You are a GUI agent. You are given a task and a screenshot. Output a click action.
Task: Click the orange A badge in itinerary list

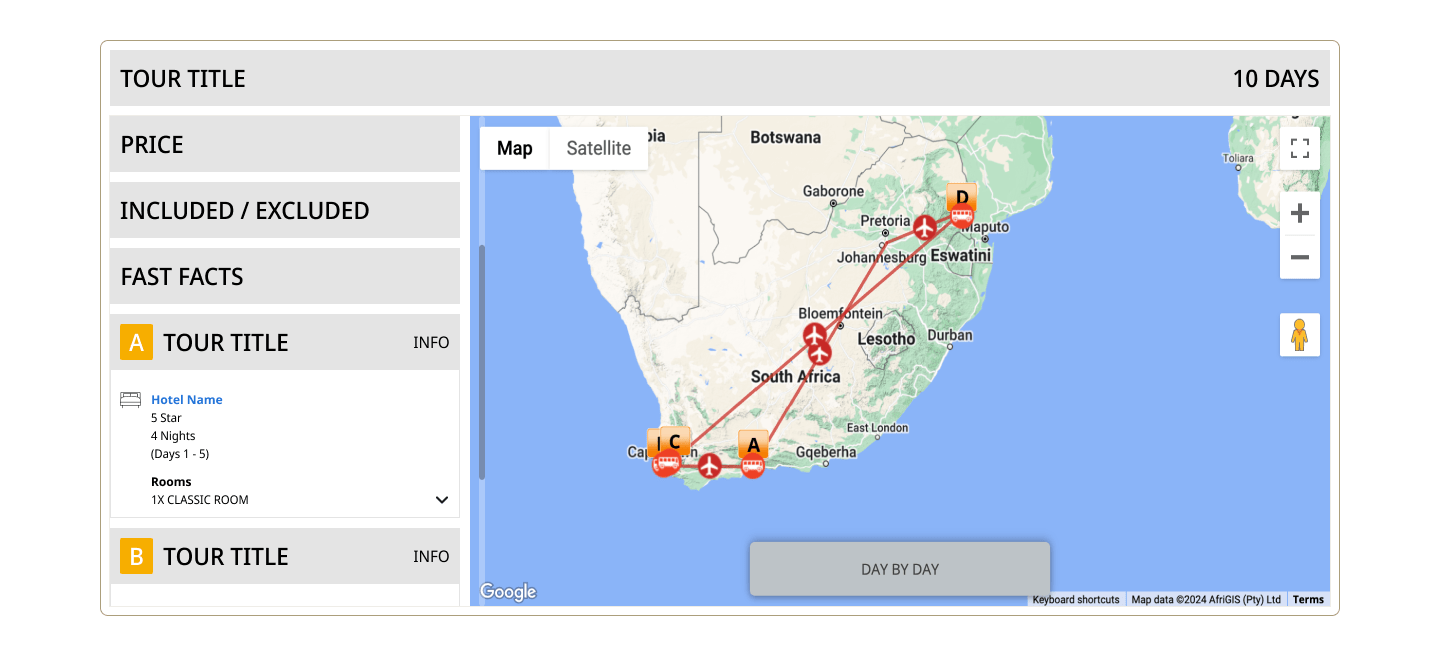tap(136, 342)
